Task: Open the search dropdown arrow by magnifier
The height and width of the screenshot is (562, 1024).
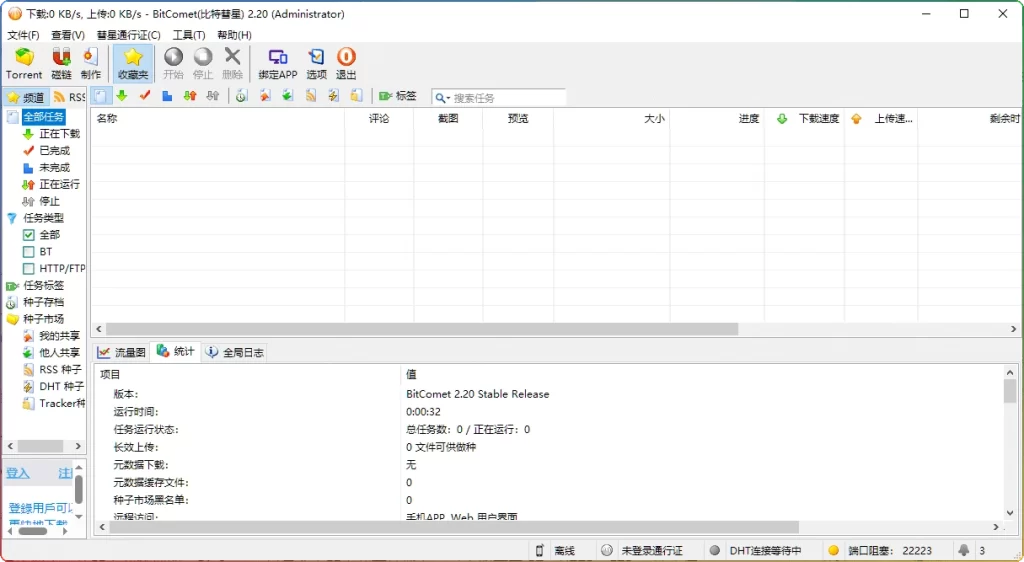Action: 448,98
